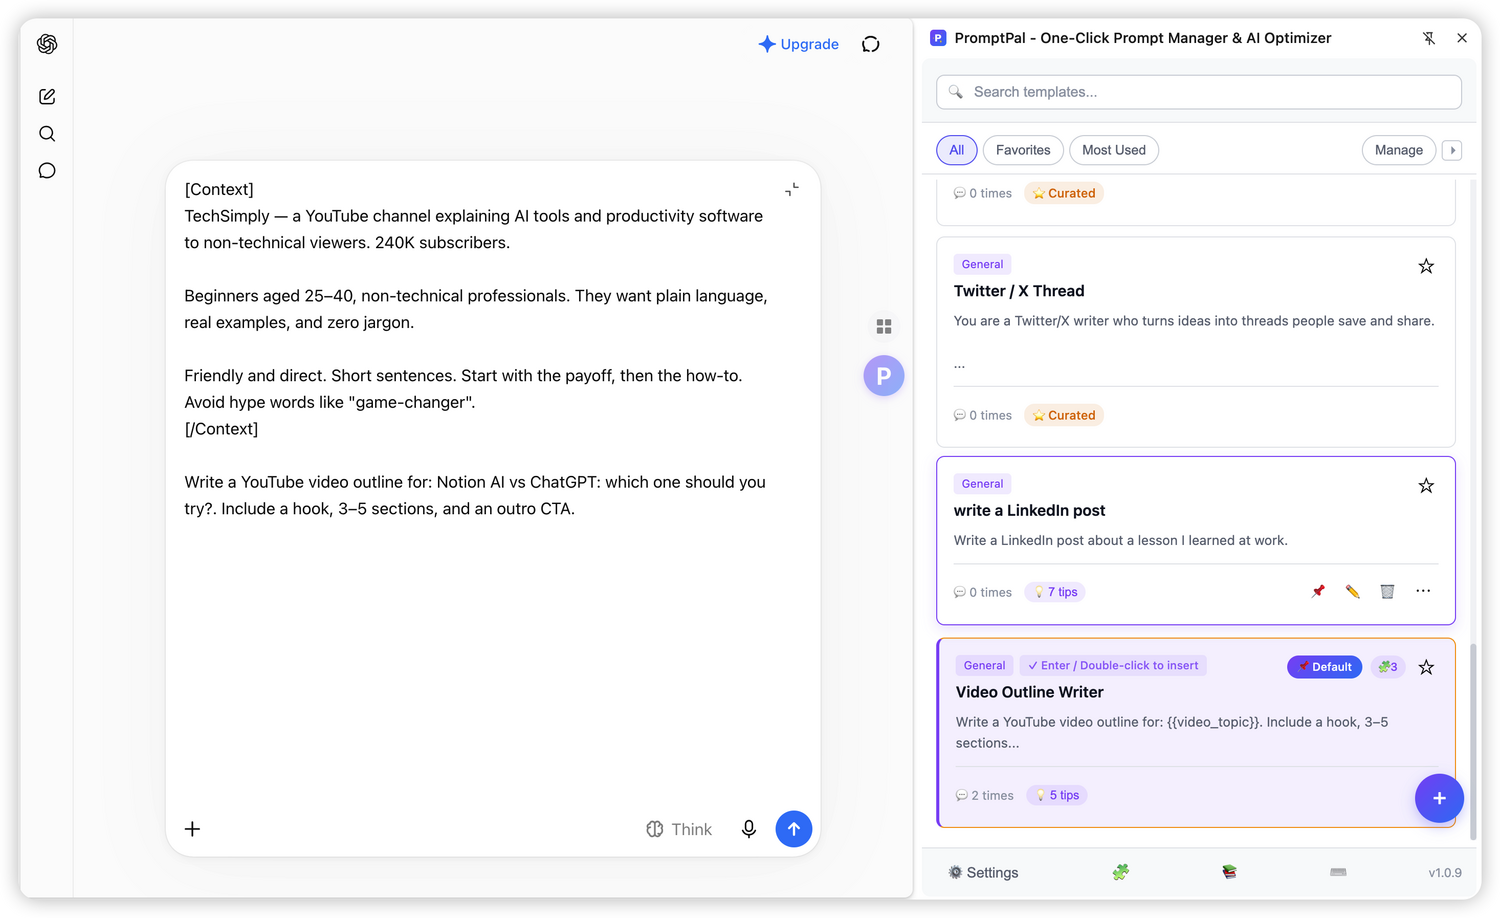Open the temporary chat dashed-circle icon
The image size is (1500, 918).
click(x=871, y=44)
